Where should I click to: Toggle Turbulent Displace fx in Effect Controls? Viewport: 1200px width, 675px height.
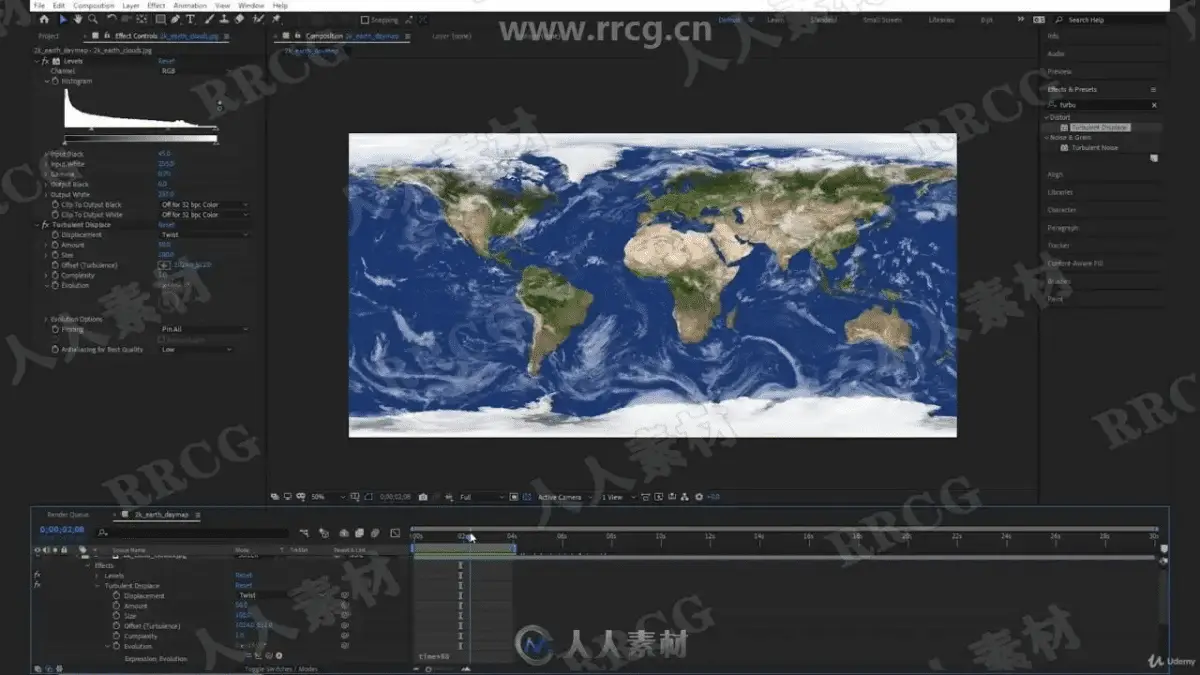[46, 225]
